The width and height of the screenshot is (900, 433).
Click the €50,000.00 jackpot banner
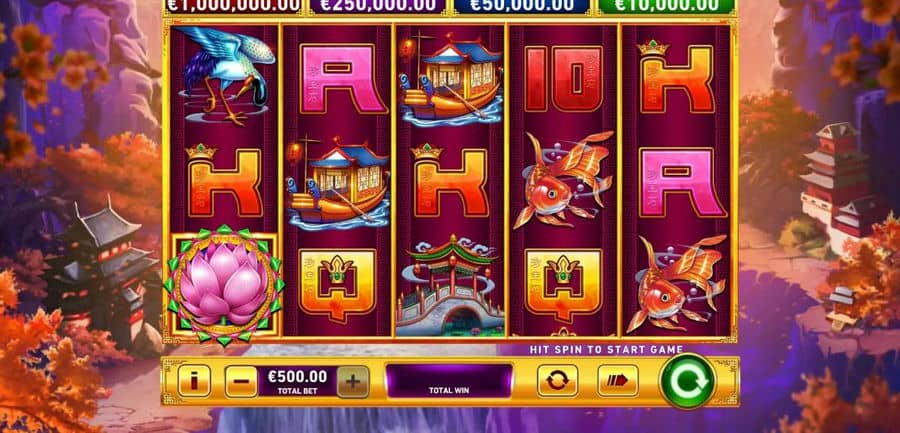pyautogui.click(x=522, y=5)
